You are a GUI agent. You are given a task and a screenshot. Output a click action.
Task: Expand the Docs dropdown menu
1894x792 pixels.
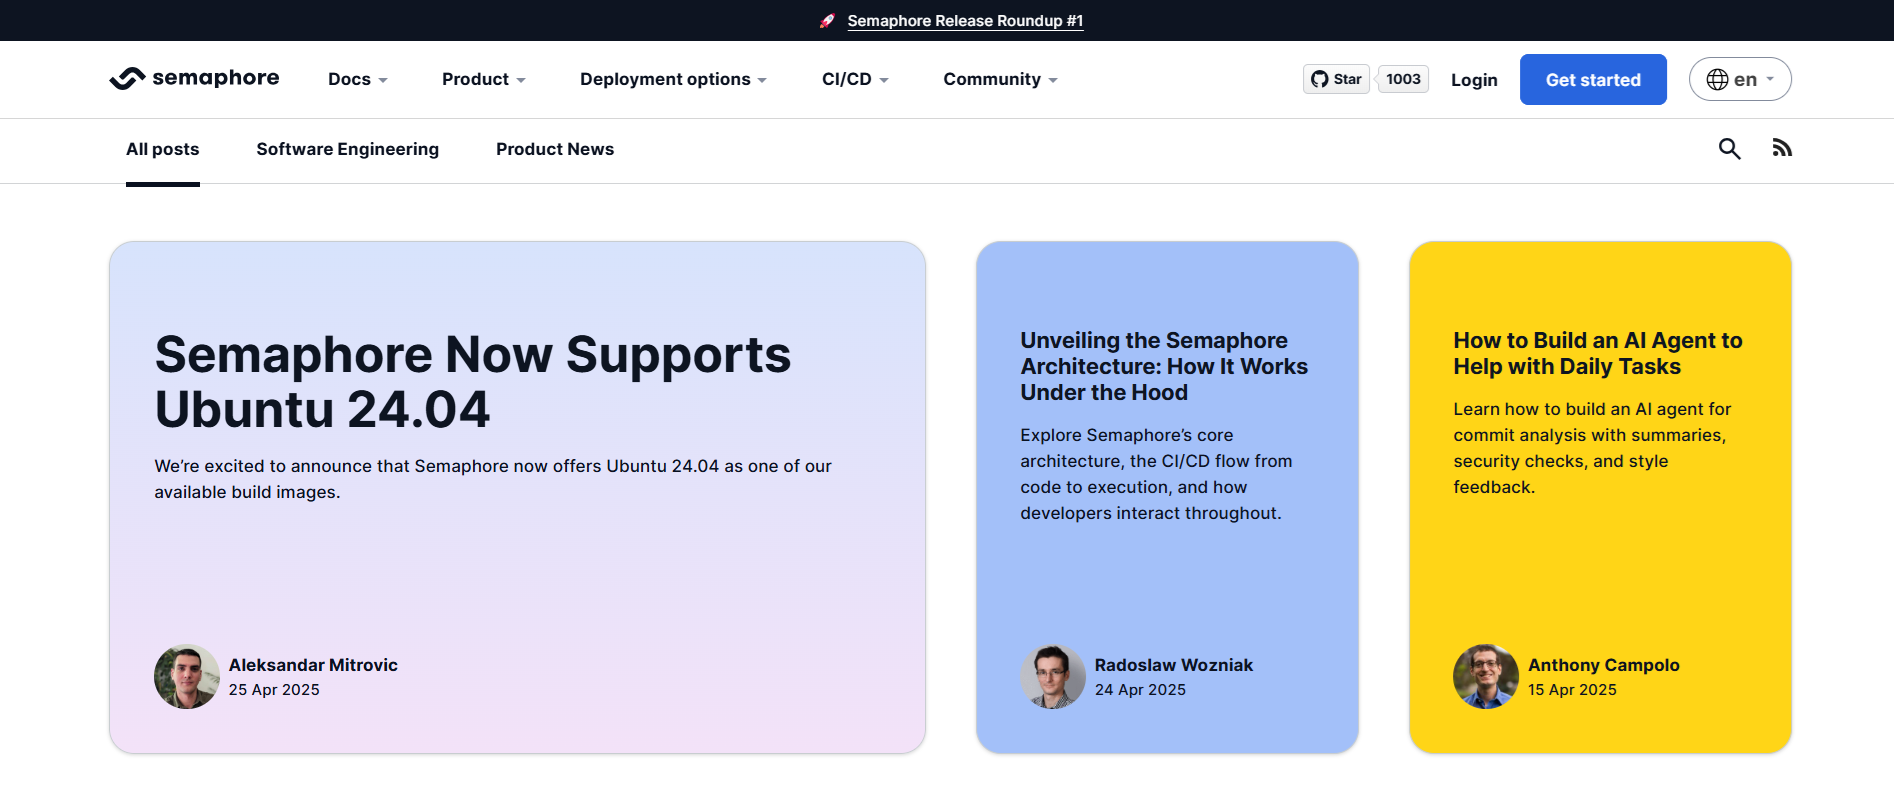[357, 79]
